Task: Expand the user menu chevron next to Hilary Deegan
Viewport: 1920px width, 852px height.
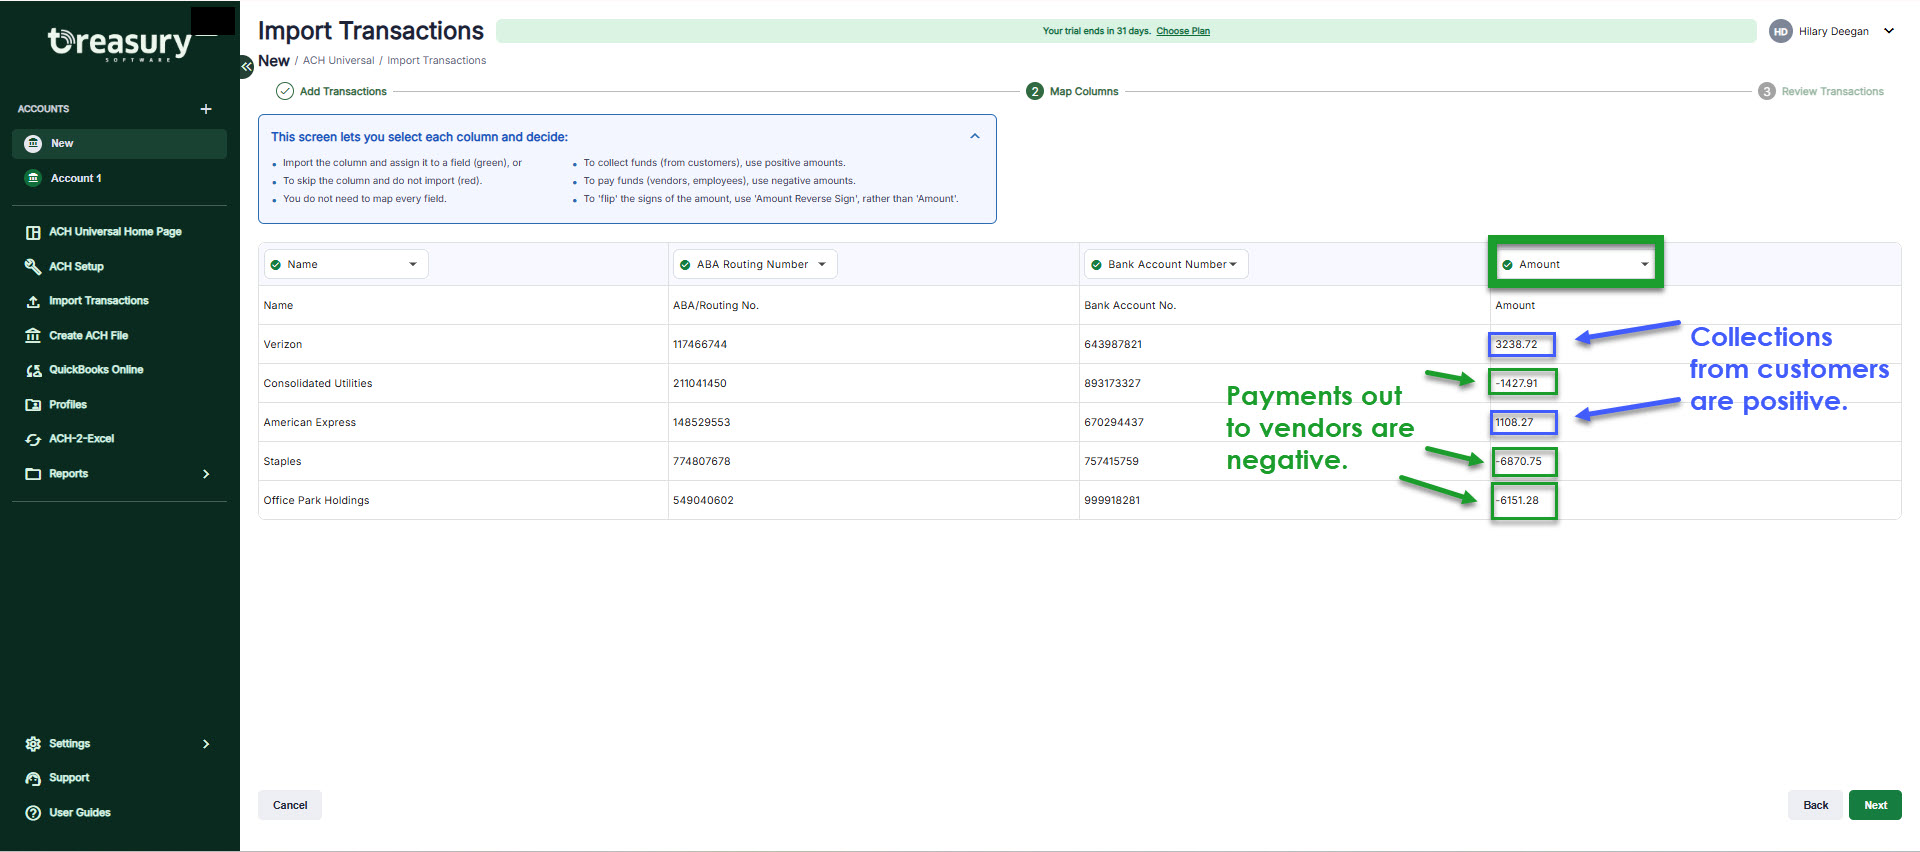Action: [x=1889, y=31]
